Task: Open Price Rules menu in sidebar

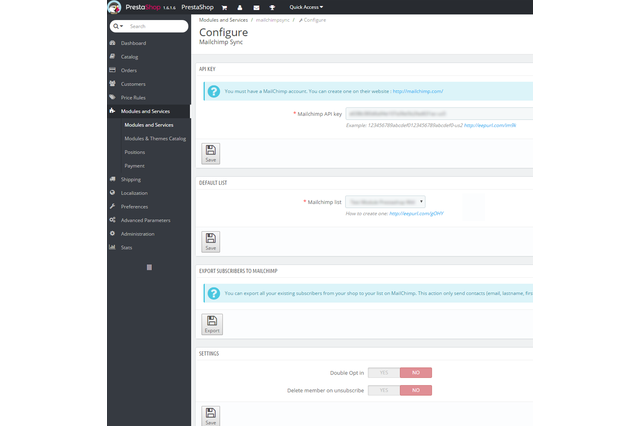Action: pyautogui.click(x=133, y=98)
